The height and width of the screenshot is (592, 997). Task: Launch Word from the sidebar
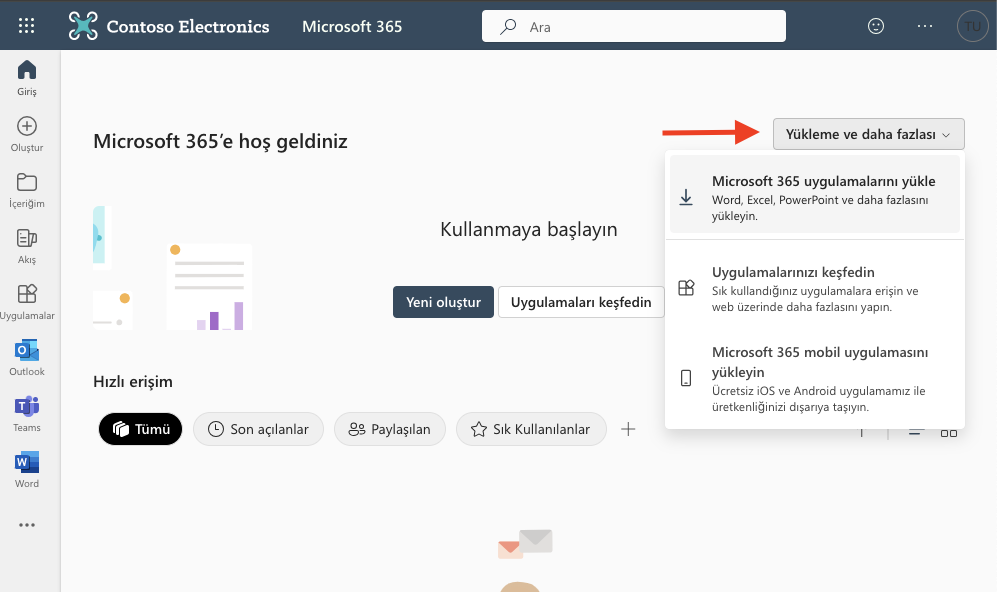(27, 469)
